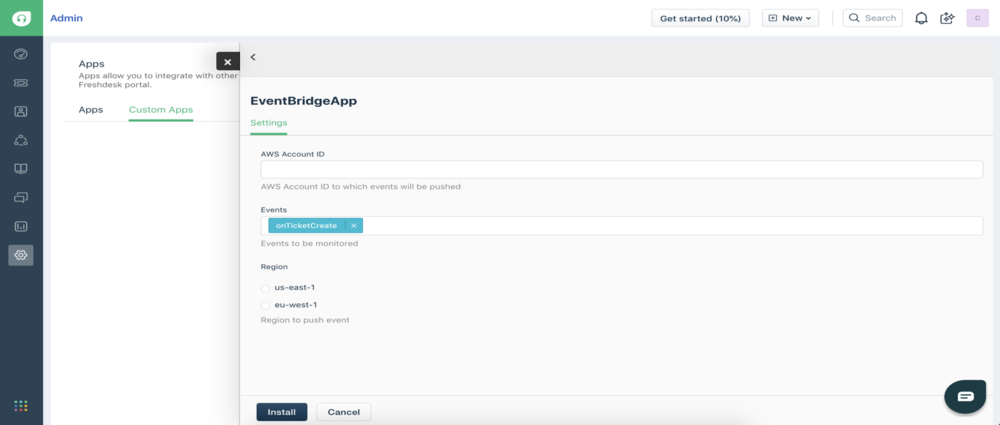1000x425 pixels.
Task: Open the chat support widget
Action: click(965, 396)
